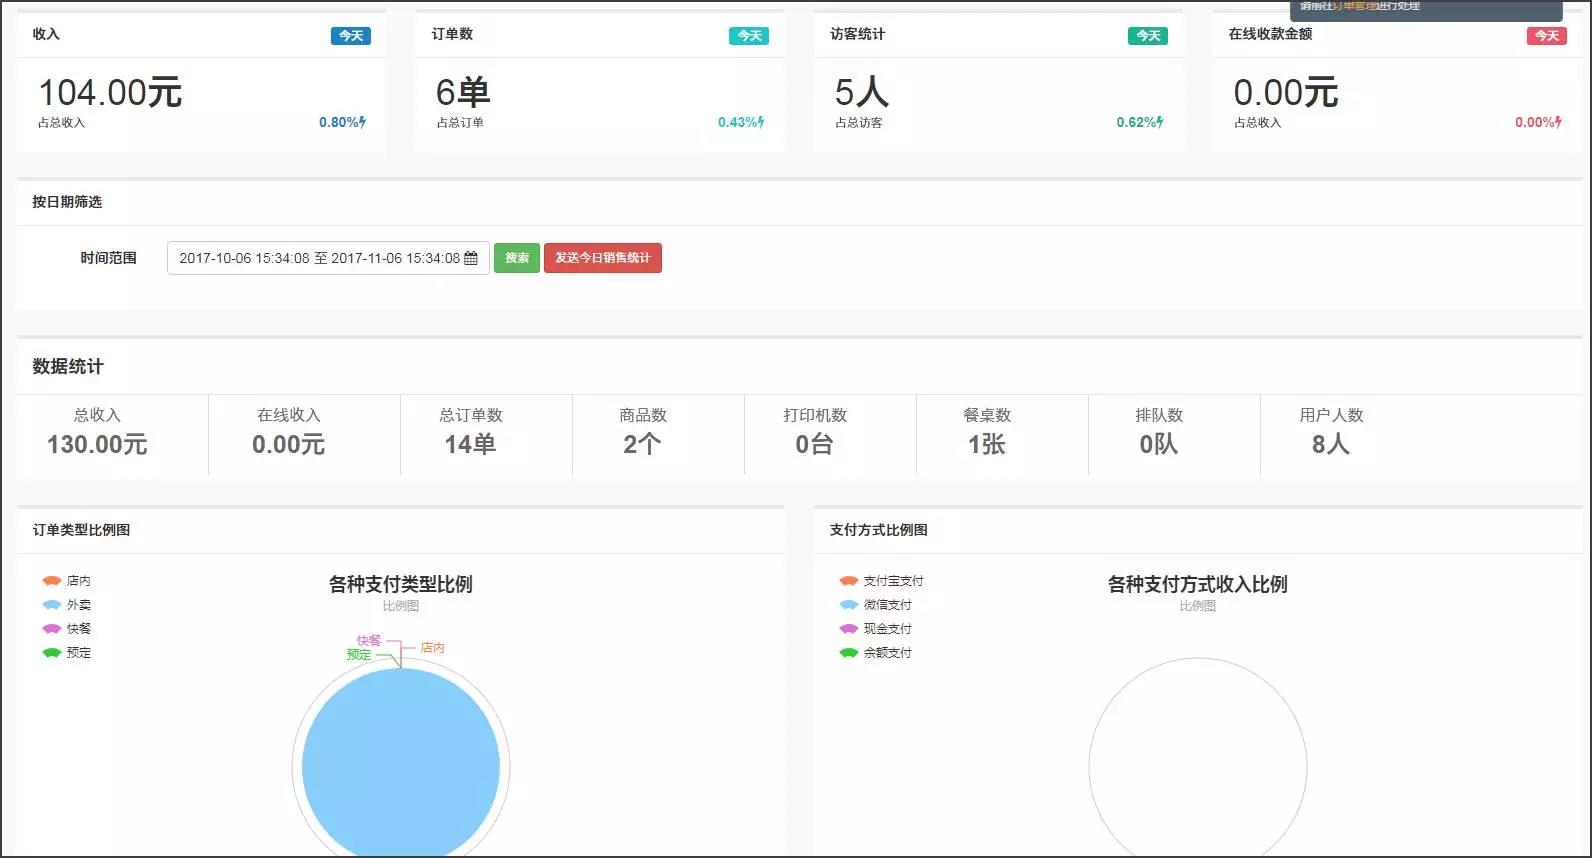The width and height of the screenshot is (1592, 858).
Task: Click the red 今天 badge on 在线收款金额
Action: tap(1546, 36)
